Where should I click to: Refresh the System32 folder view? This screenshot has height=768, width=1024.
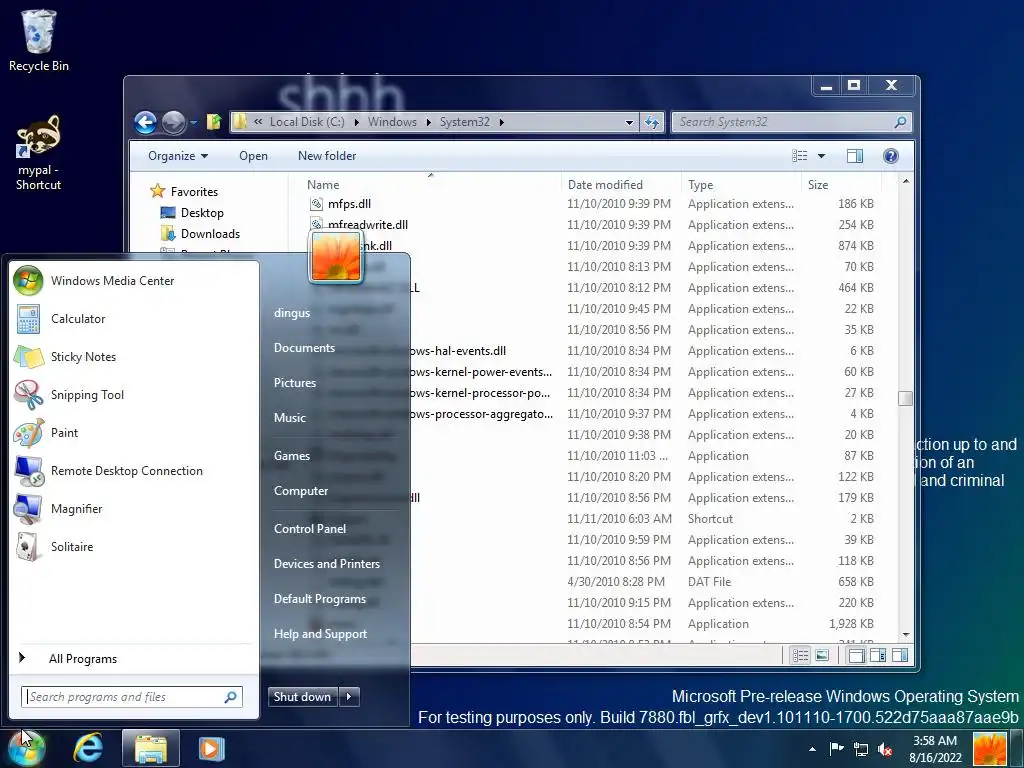(652, 122)
